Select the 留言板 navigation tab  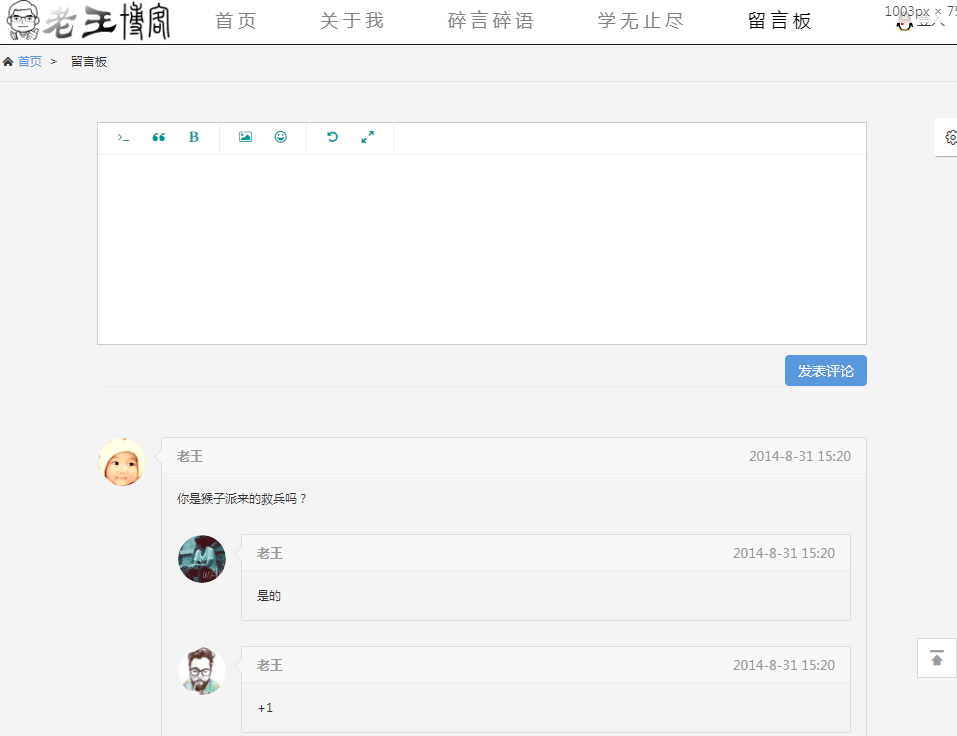780,21
